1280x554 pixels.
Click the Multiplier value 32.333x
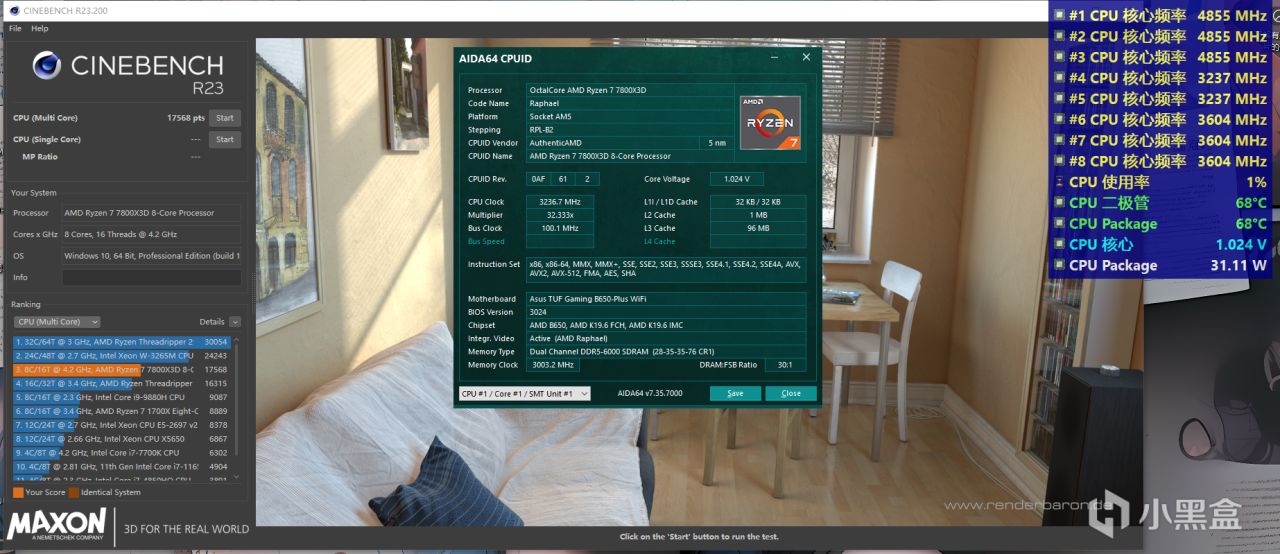560,215
